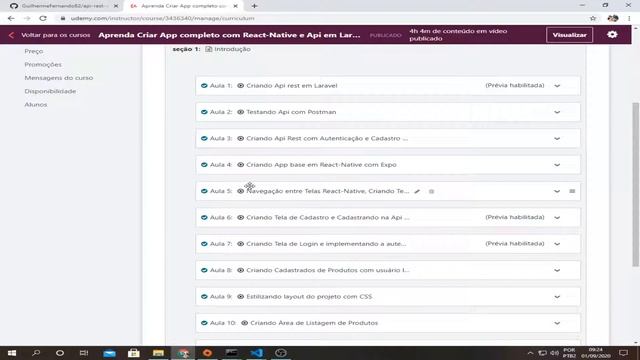
Task: Click the back arrow beside Voltar para os cursos
Action: [x=11, y=36]
